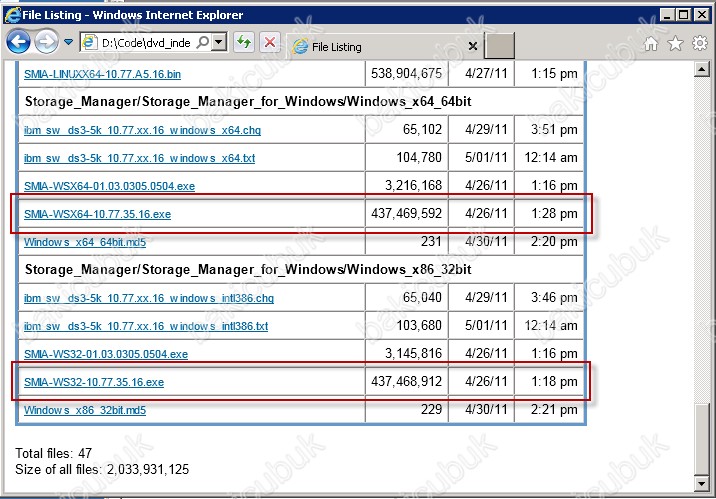The height and width of the screenshot is (499, 716).
Task: Open ibm_sw_ds3-5k windows_intl386.chg link
Action: click(x=149, y=298)
